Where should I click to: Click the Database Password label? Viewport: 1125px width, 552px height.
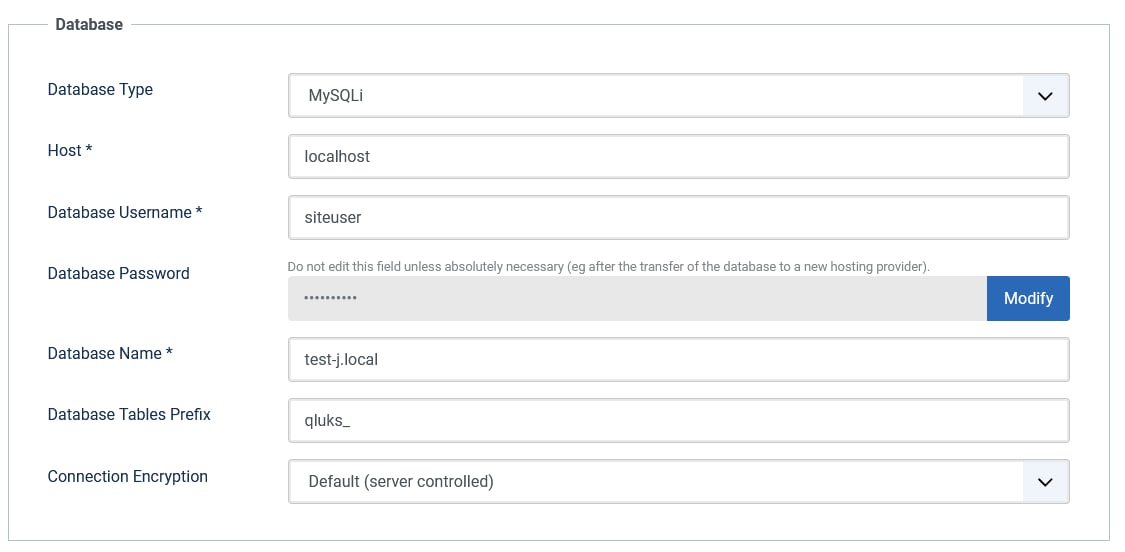point(118,273)
